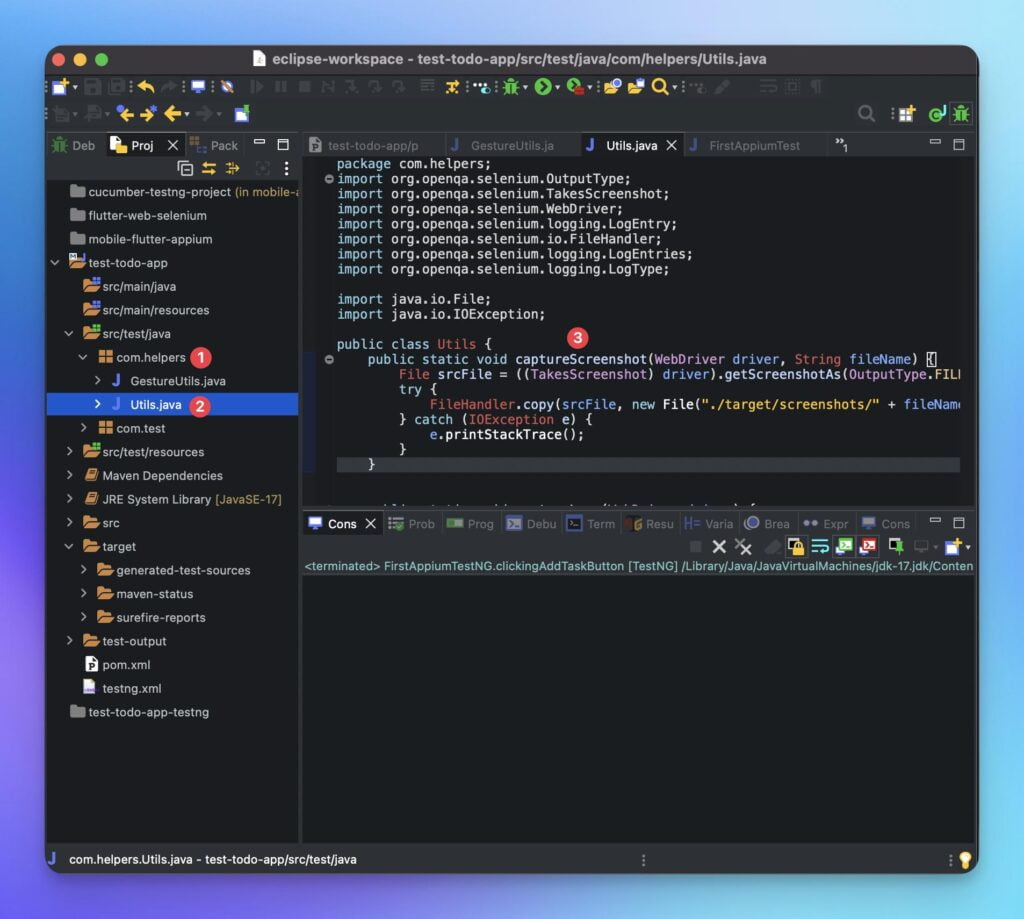Switch to the Debug perspective bug icon
The width and height of the screenshot is (1024, 919).
point(961,114)
